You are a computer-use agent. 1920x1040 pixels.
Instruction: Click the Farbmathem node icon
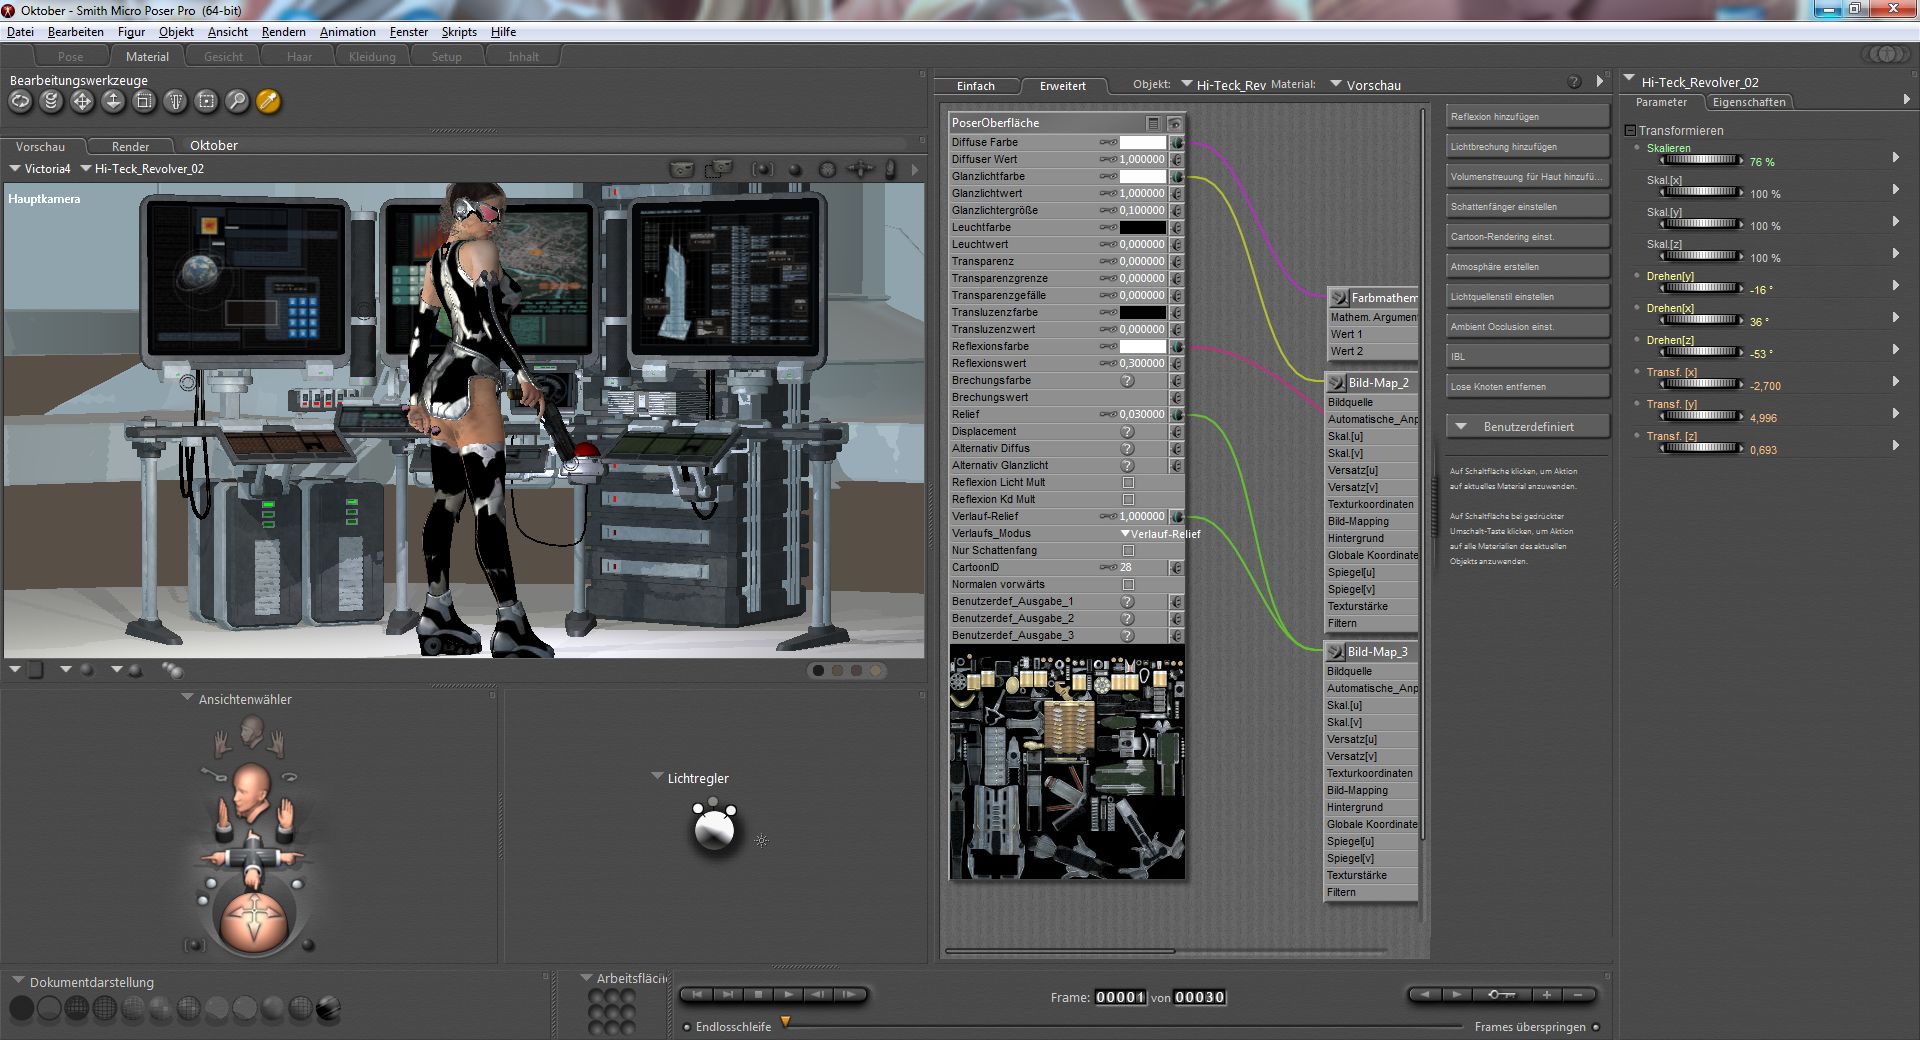point(1339,298)
